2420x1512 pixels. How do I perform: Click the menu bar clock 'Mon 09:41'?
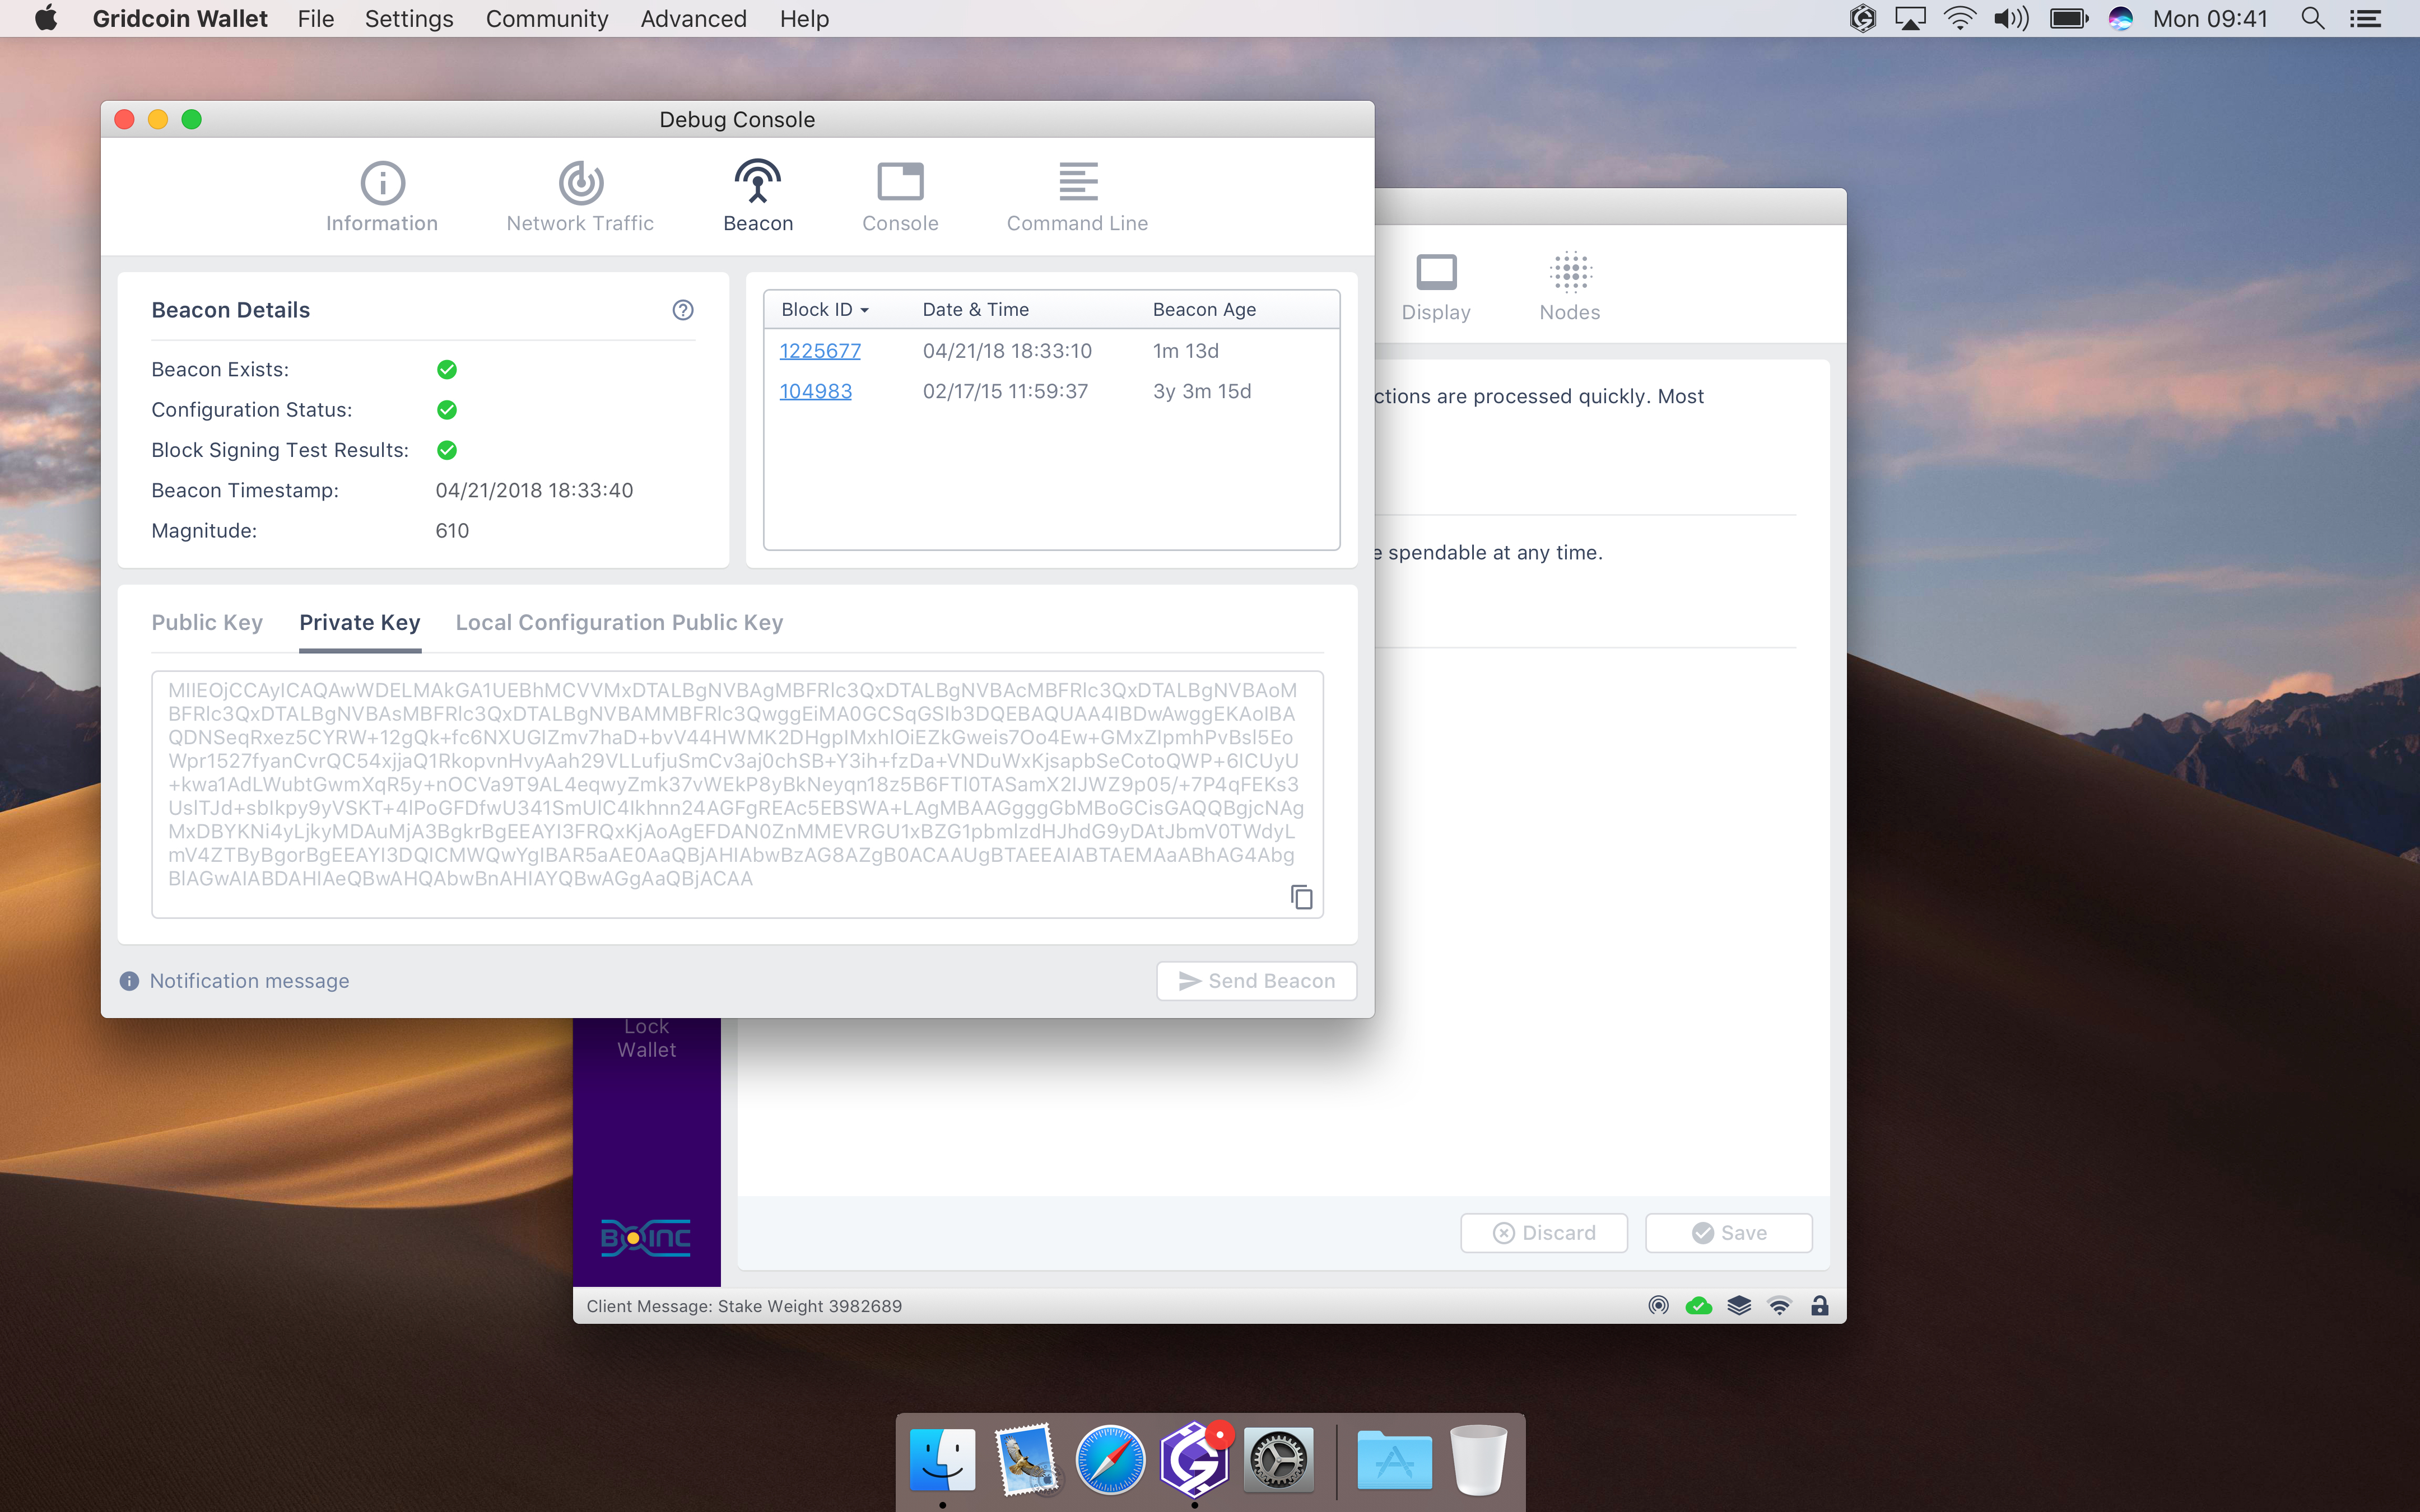2210,19
